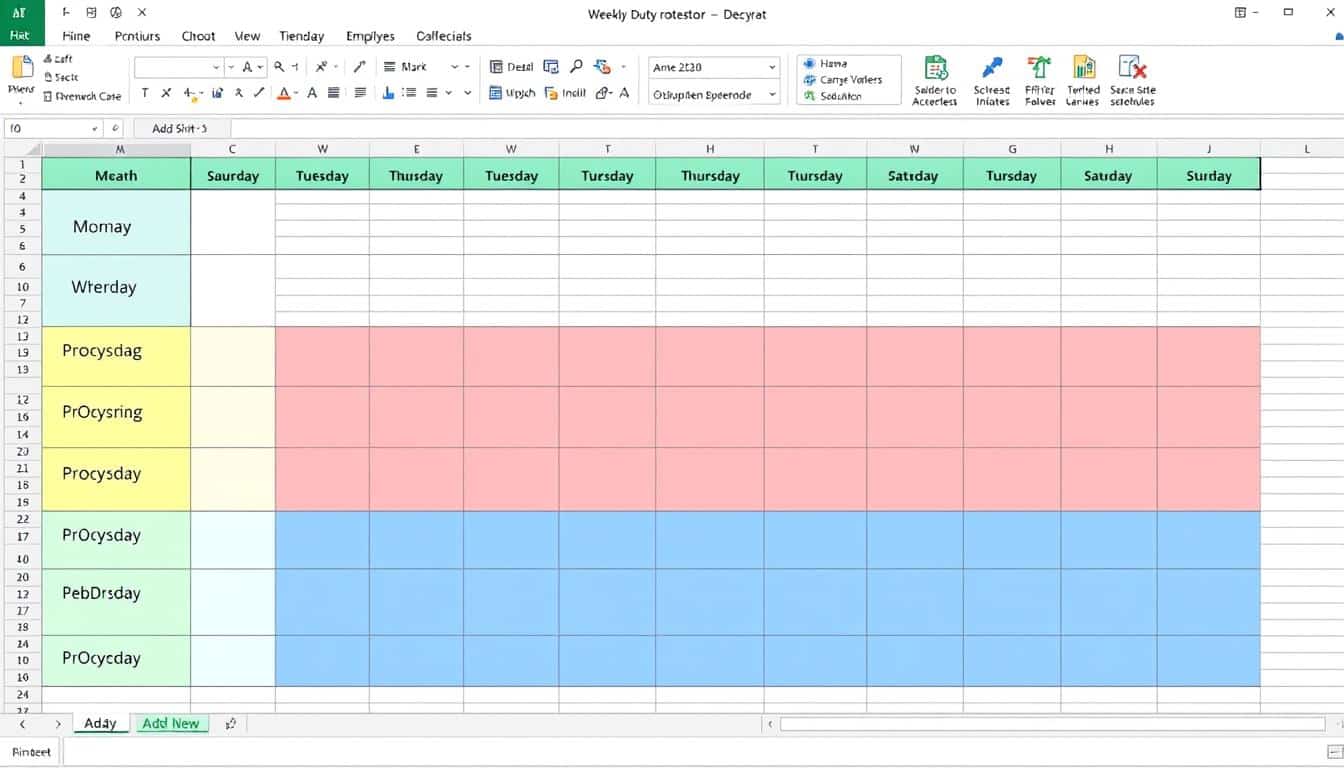Click the Add New sheet tab

[171, 723]
